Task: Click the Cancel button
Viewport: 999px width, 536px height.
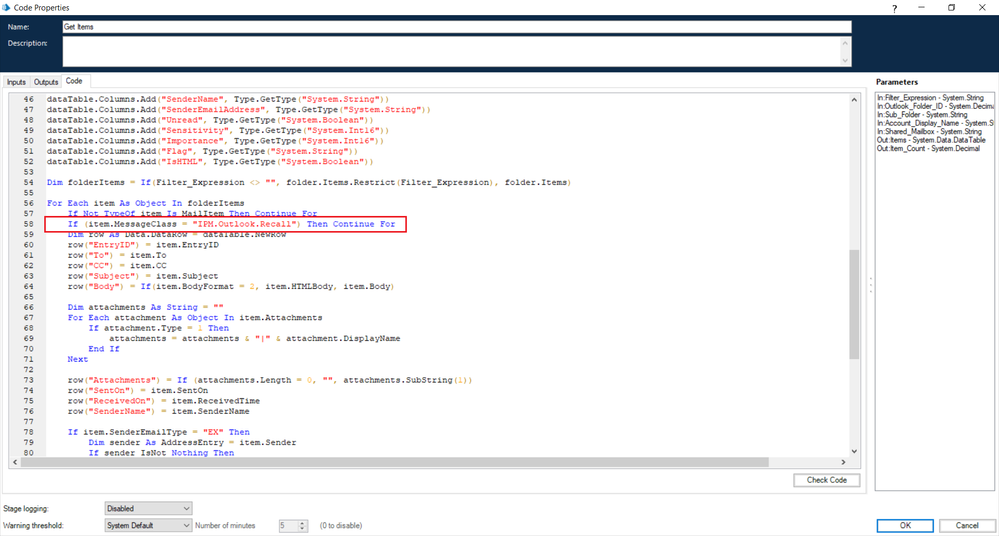Action: [x=967, y=525]
